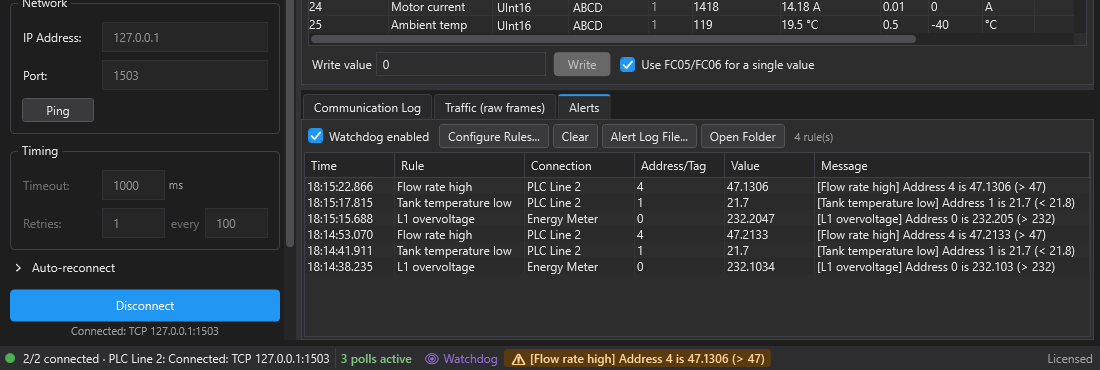Sort alerts by the Time column header
The image size is (1100, 370).
click(x=349, y=166)
